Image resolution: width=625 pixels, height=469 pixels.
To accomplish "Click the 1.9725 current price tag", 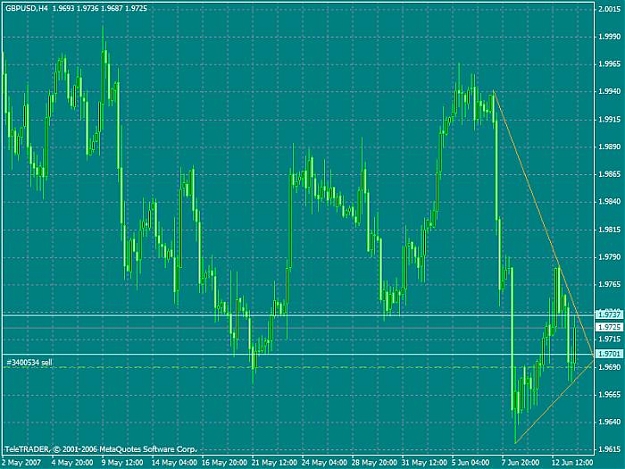I will pyautogui.click(x=609, y=327).
